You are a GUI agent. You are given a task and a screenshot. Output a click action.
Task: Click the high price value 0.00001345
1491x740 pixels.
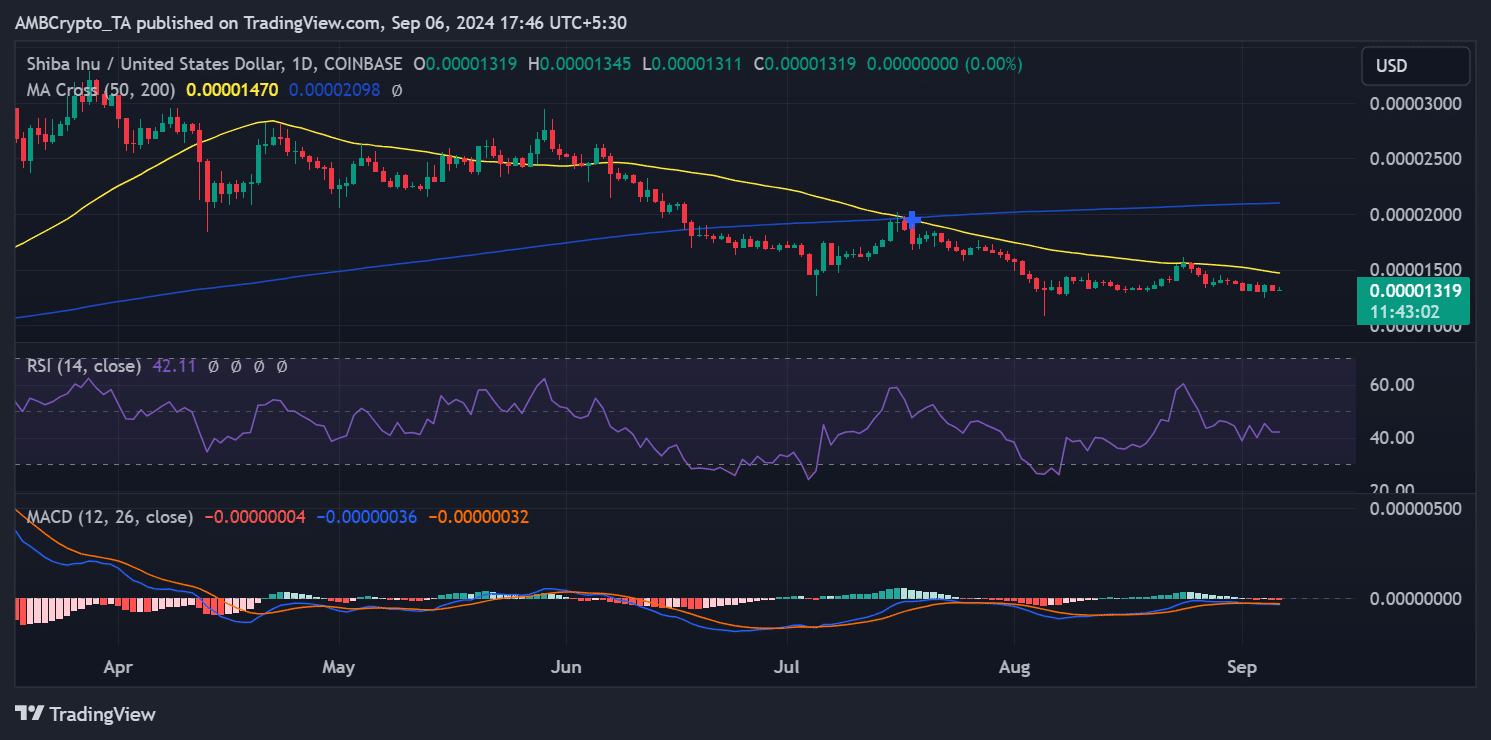[585, 64]
